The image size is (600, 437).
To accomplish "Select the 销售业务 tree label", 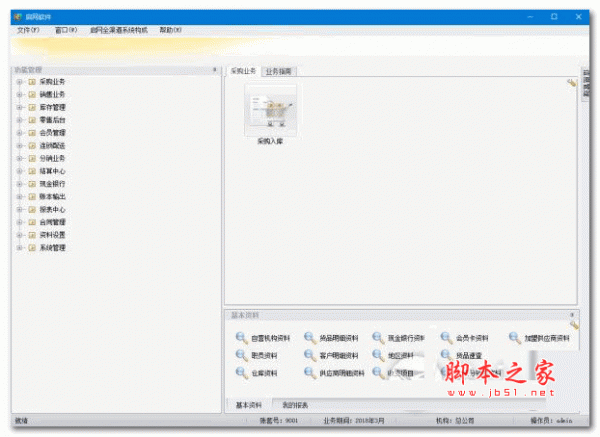I will 52,95.
